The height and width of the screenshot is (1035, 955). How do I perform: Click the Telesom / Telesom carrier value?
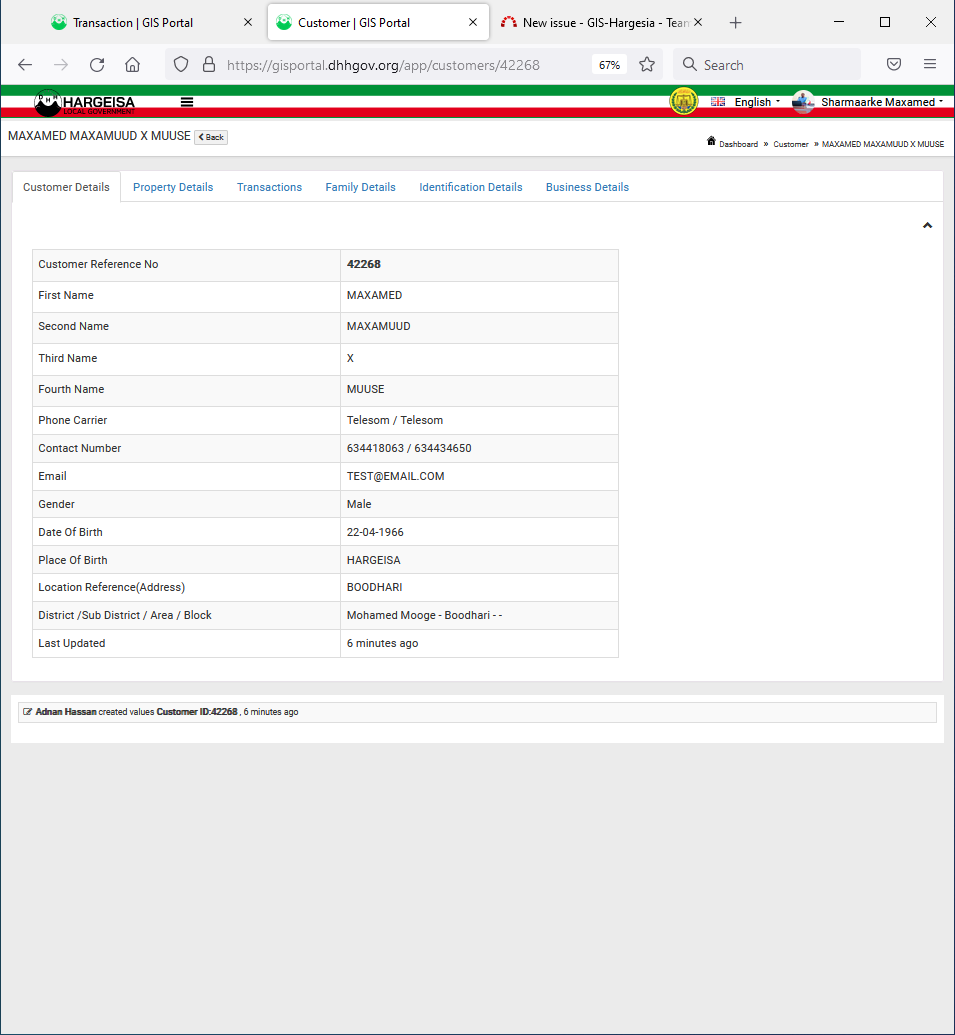pos(395,420)
